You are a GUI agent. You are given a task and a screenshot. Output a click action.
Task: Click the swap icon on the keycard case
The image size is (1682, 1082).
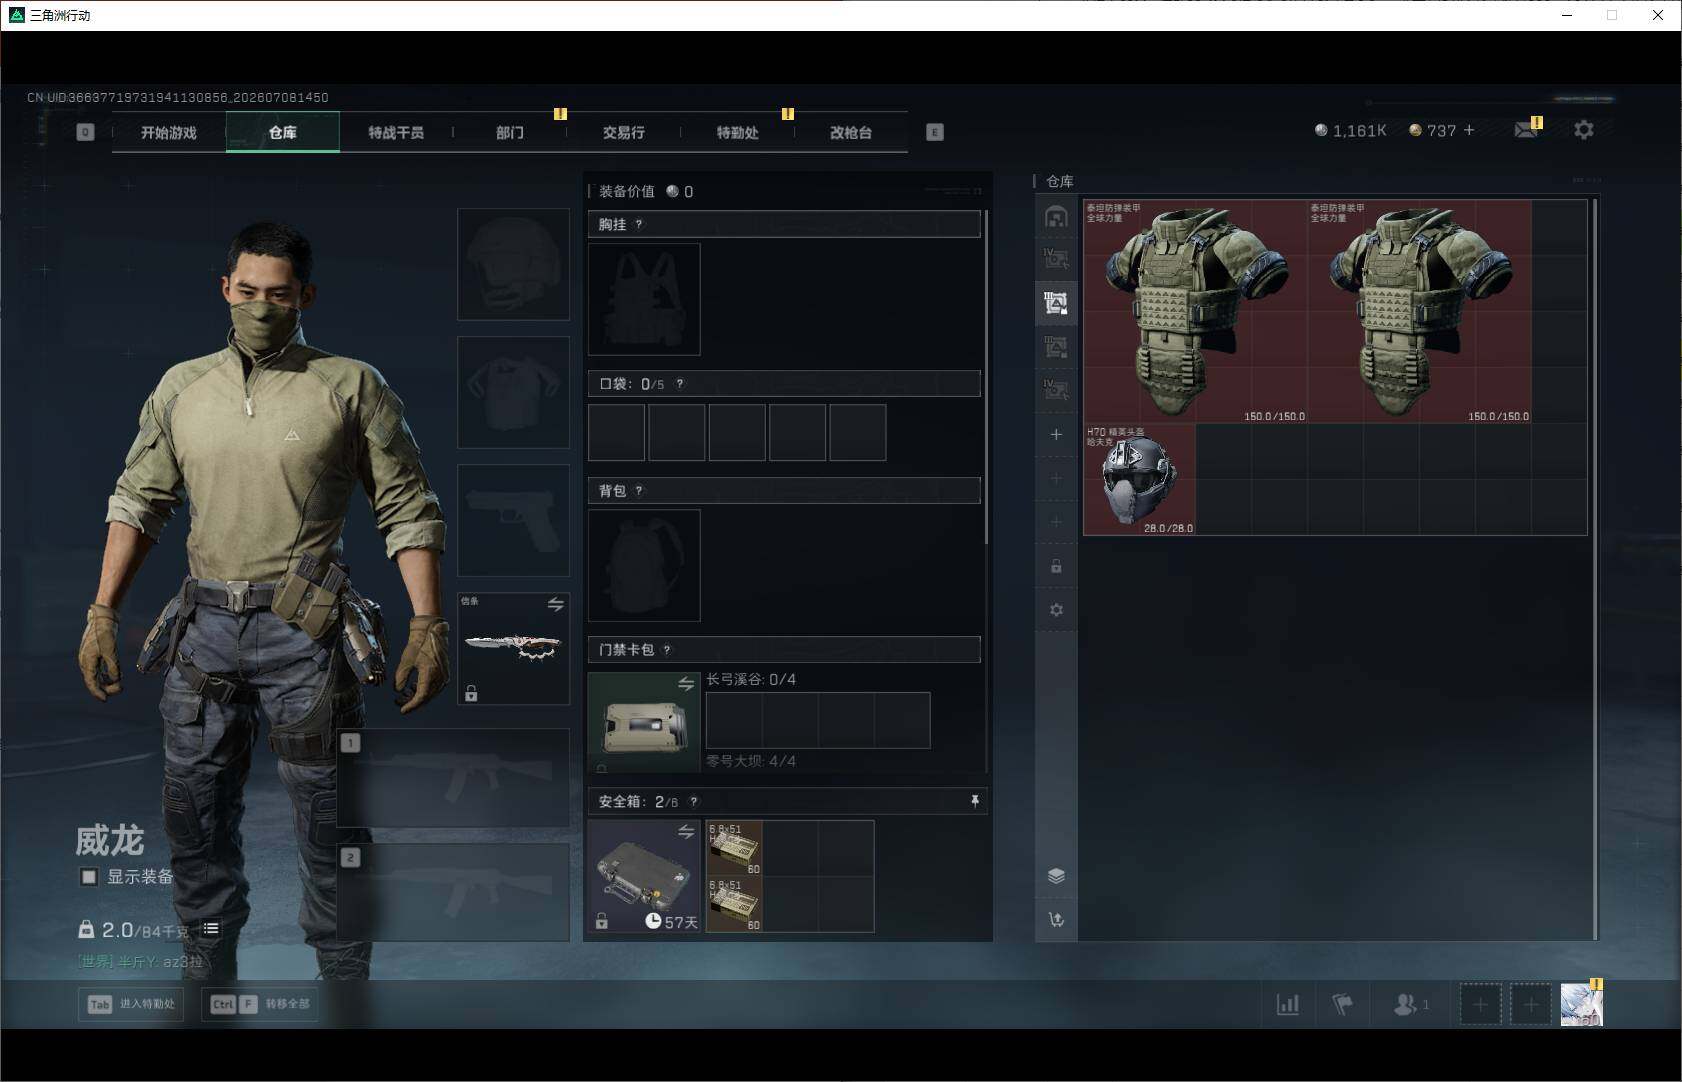click(x=686, y=684)
